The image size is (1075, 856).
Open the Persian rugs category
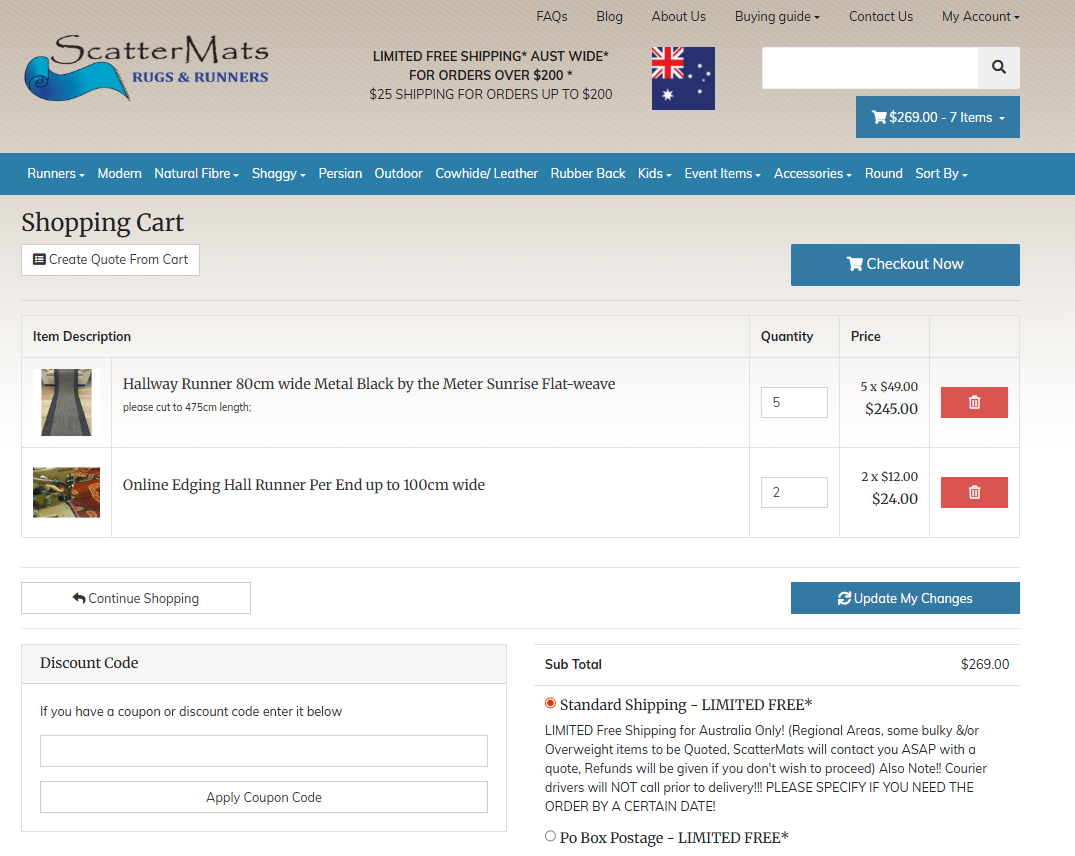pyautogui.click(x=340, y=173)
